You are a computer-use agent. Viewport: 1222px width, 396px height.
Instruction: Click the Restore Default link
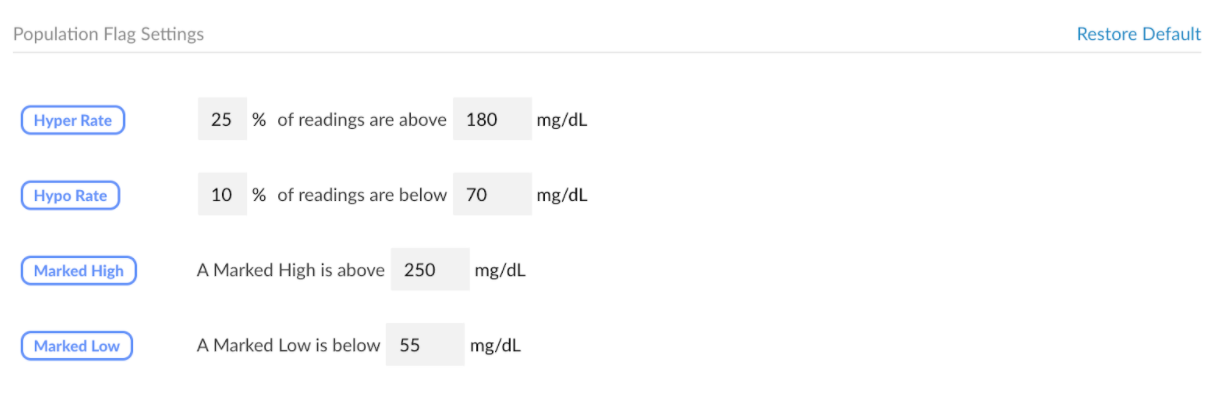point(1138,34)
